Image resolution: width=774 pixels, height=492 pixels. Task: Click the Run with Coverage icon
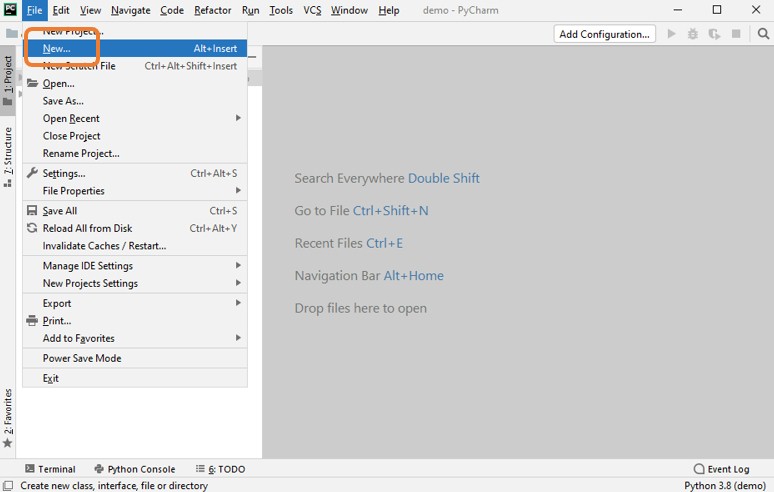(x=714, y=34)
